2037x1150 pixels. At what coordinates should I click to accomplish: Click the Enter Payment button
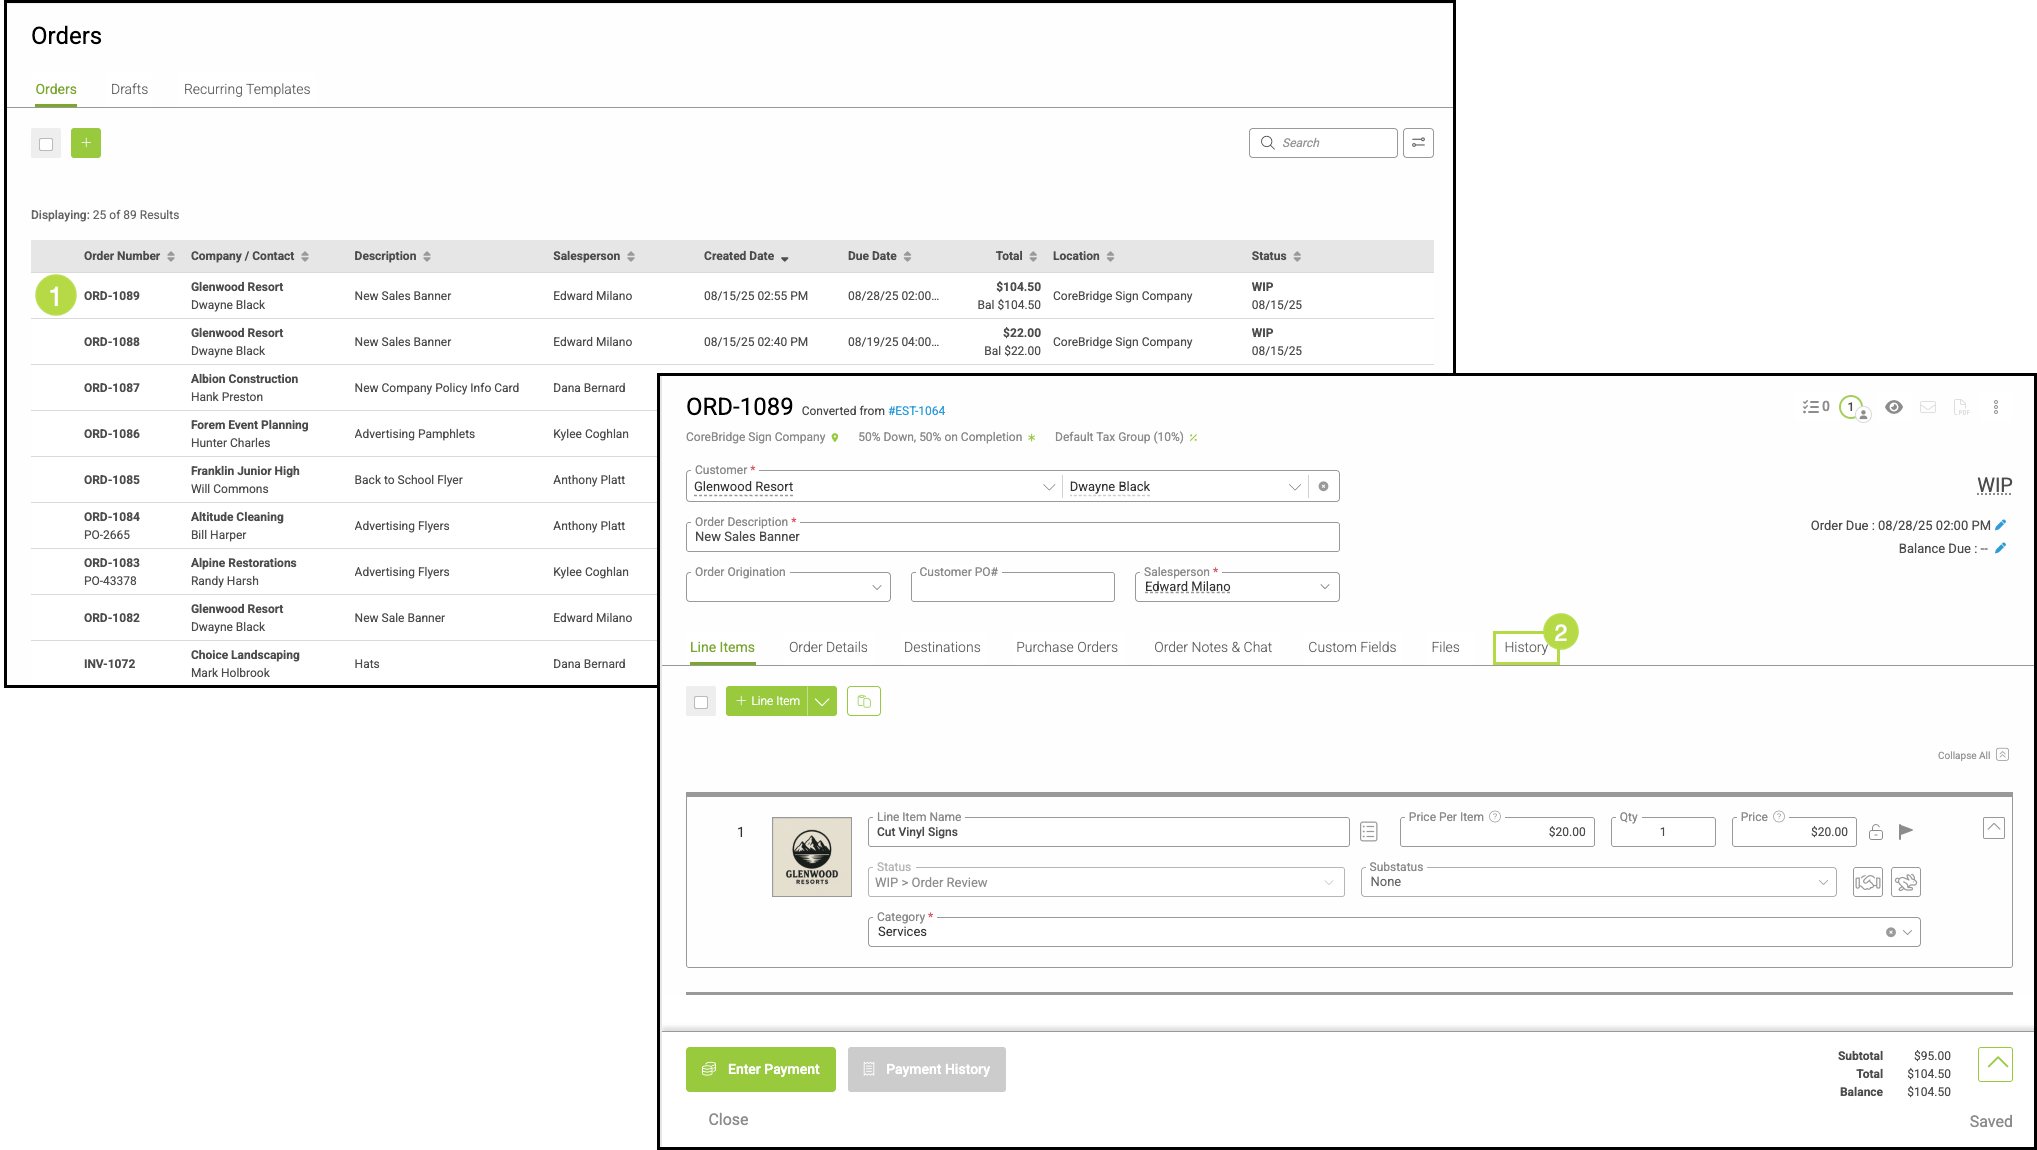point(760,1069)
